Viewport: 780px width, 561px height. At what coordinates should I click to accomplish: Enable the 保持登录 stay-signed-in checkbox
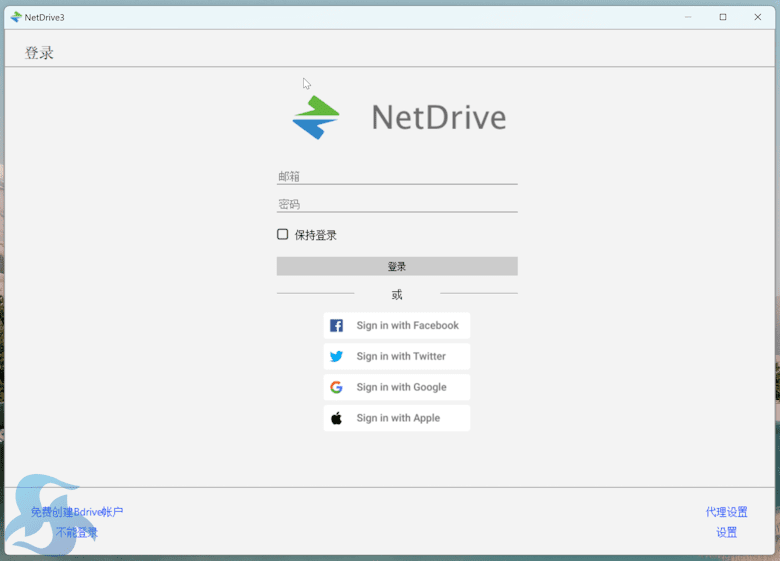pyautogui.click(x=283, y=234)
